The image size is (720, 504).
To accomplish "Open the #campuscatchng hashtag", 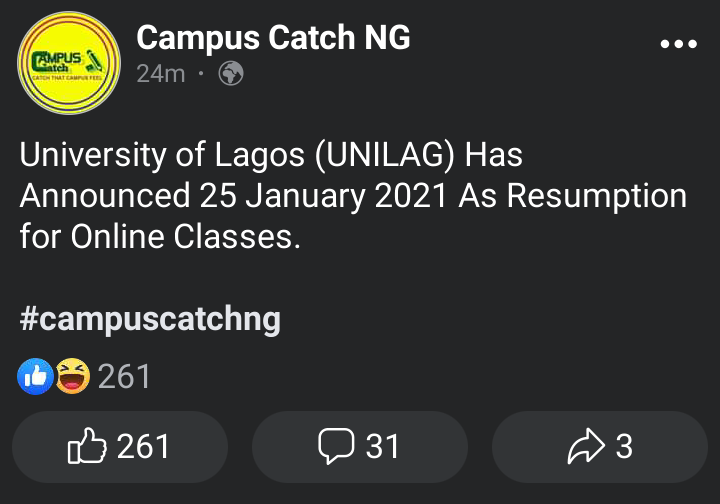I will coord(150,319).
